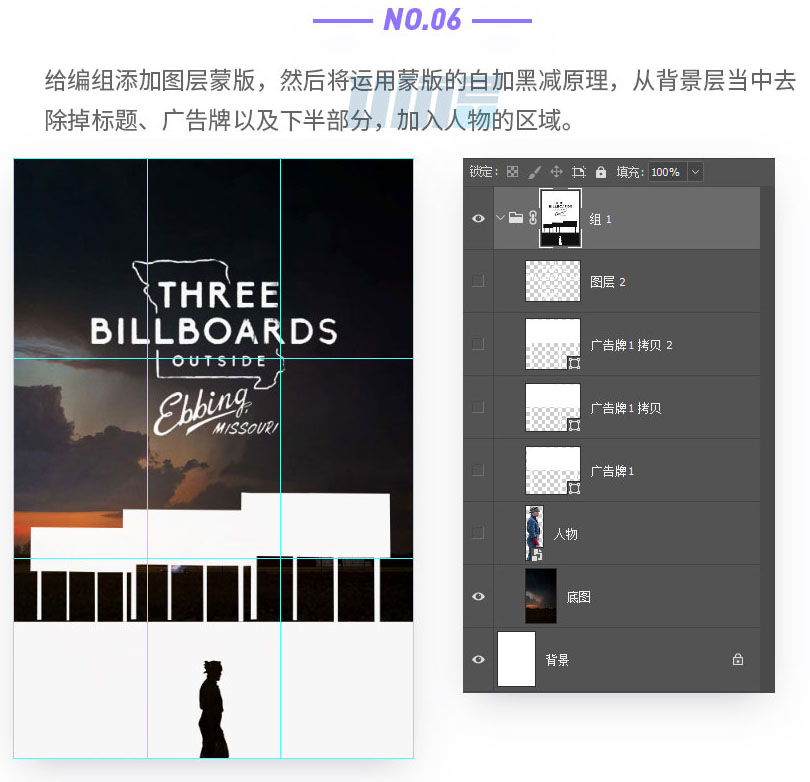The image size is (810, 782).
Task: Click the Ebbing Missouri script text
Action: (216, 411)
